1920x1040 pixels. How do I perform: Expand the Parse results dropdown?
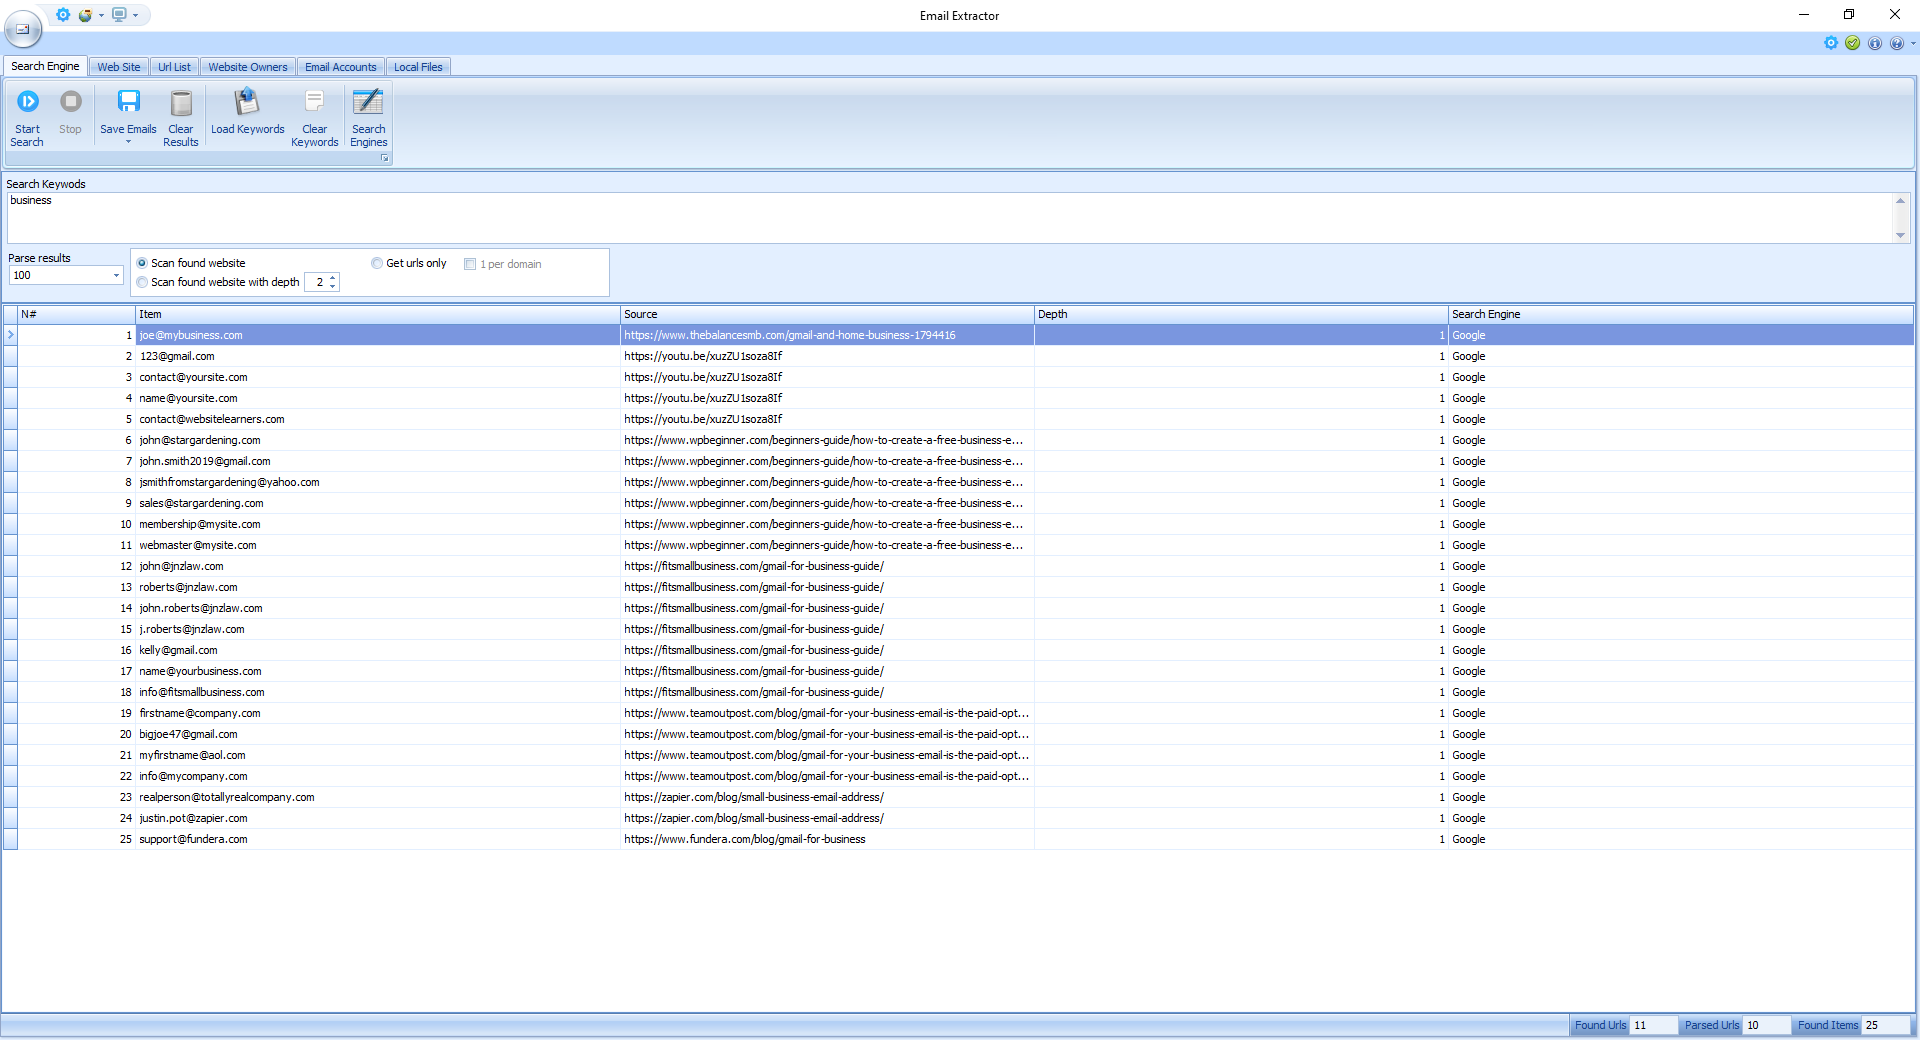coord(116,276)
